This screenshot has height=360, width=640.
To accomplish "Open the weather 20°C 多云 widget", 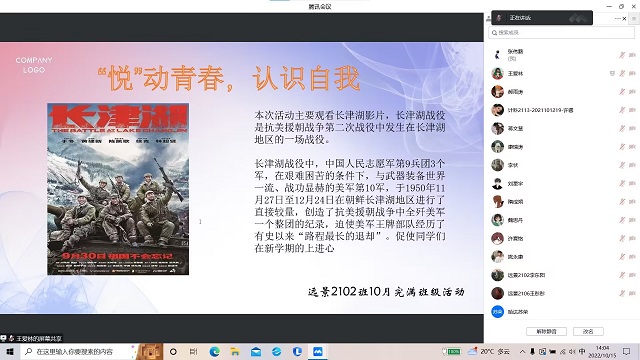I will (489, 351).
